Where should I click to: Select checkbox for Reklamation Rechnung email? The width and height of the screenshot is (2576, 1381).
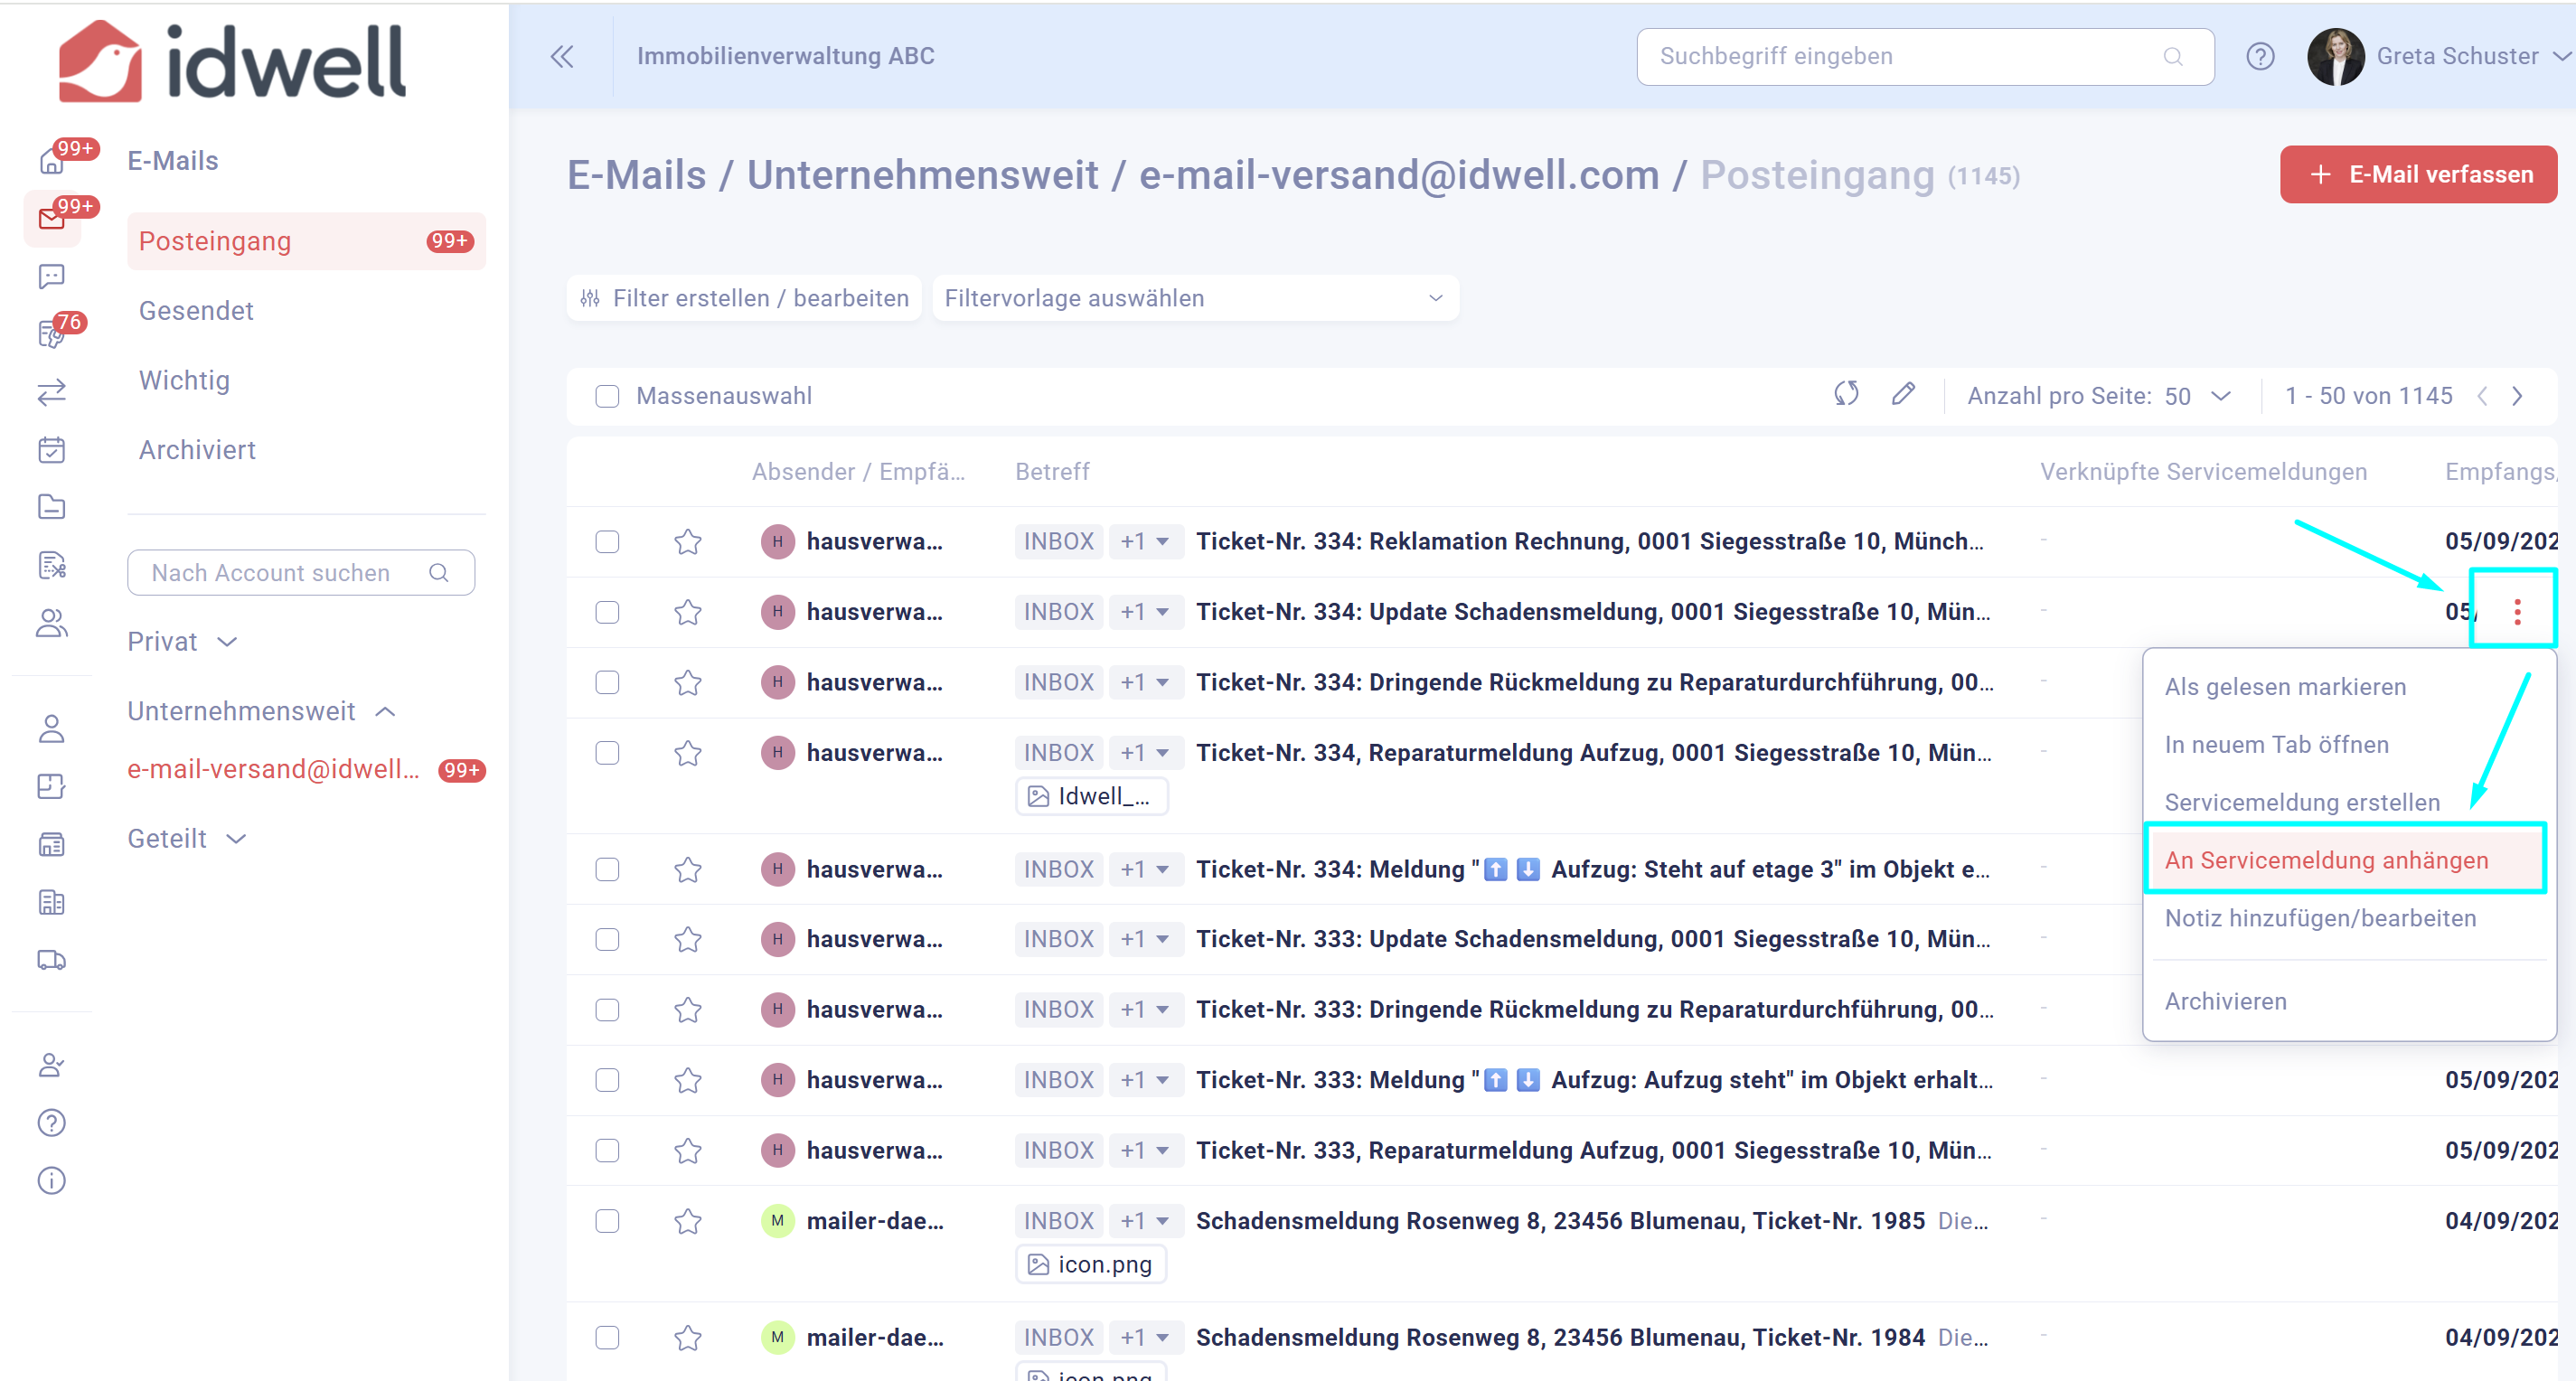(x=607, y=542)
